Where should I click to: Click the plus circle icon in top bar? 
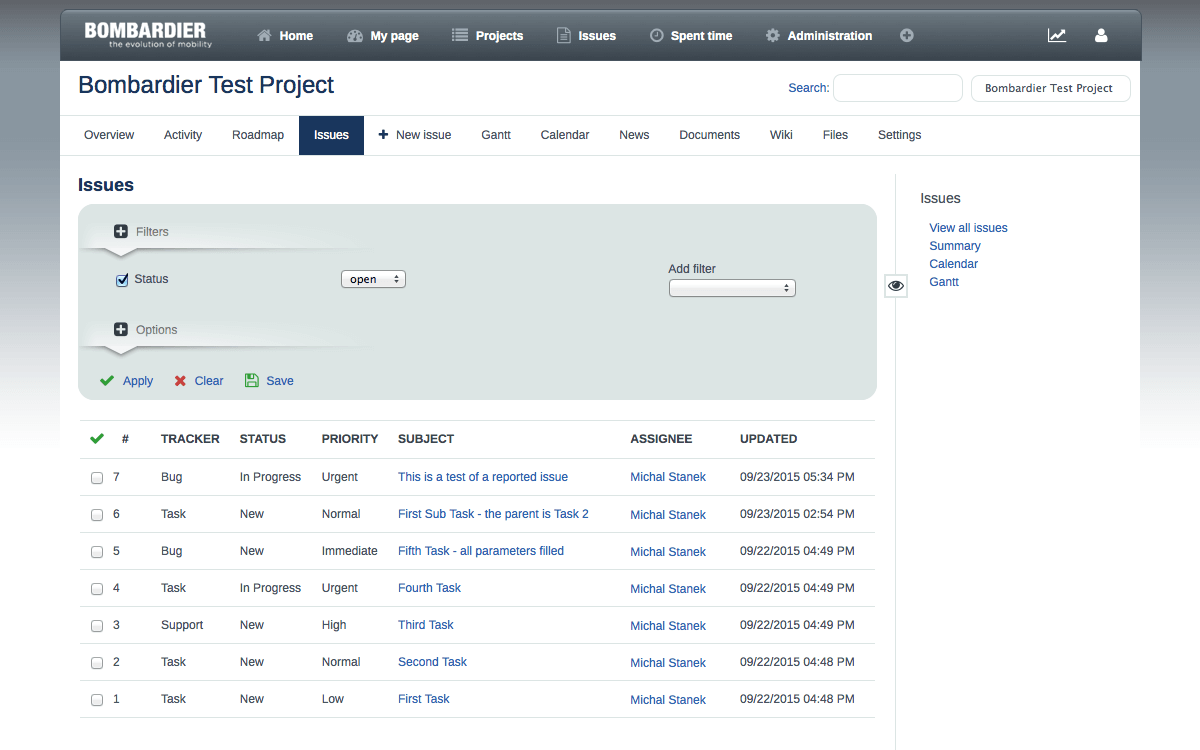[x=907, y=35]
